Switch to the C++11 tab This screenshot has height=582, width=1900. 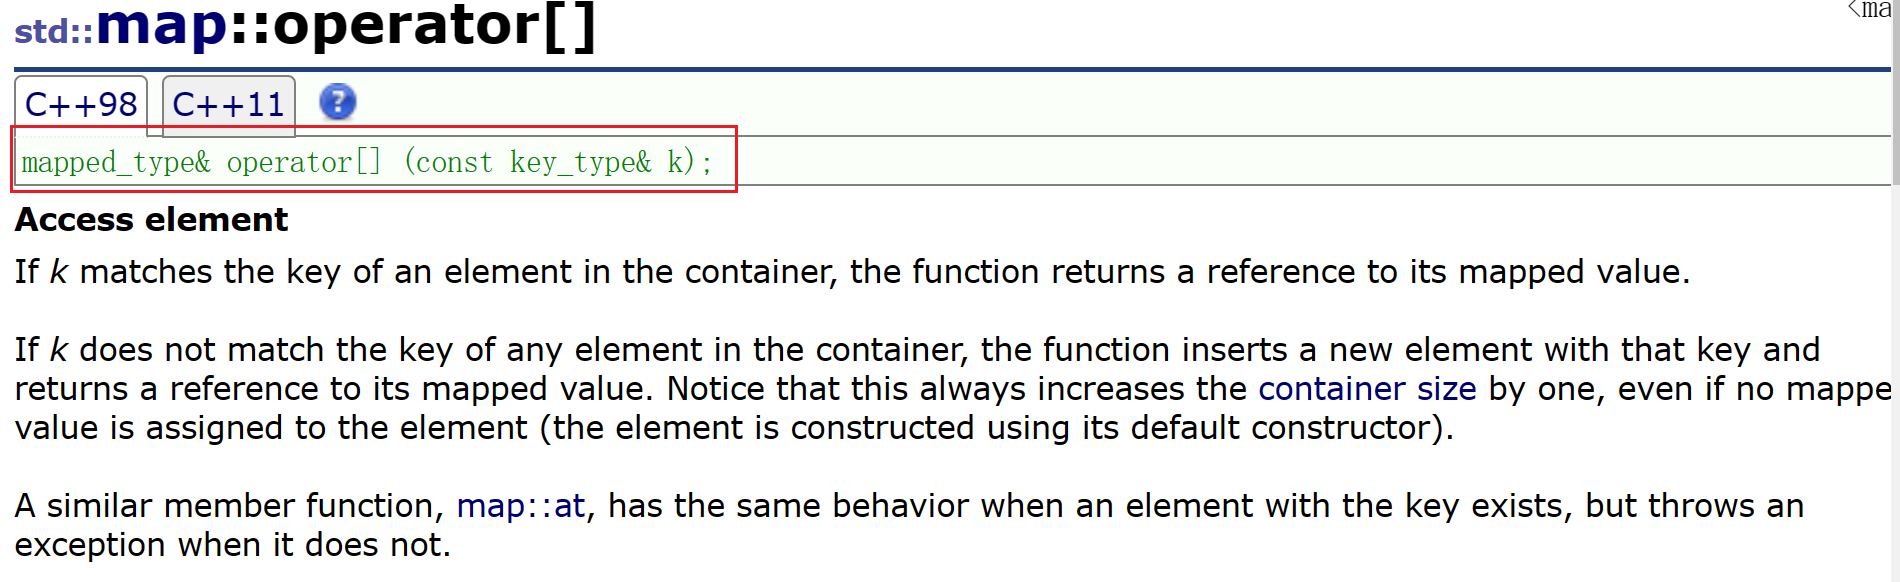(x=228, y=104)
